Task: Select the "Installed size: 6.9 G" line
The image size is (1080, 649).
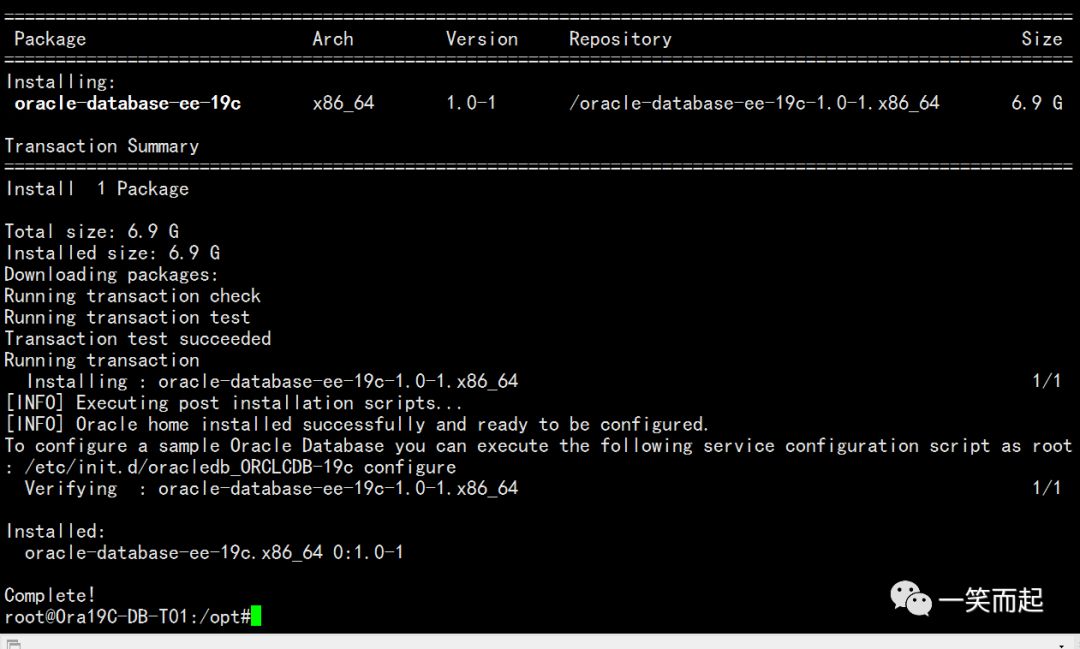Action: (112, 253)
